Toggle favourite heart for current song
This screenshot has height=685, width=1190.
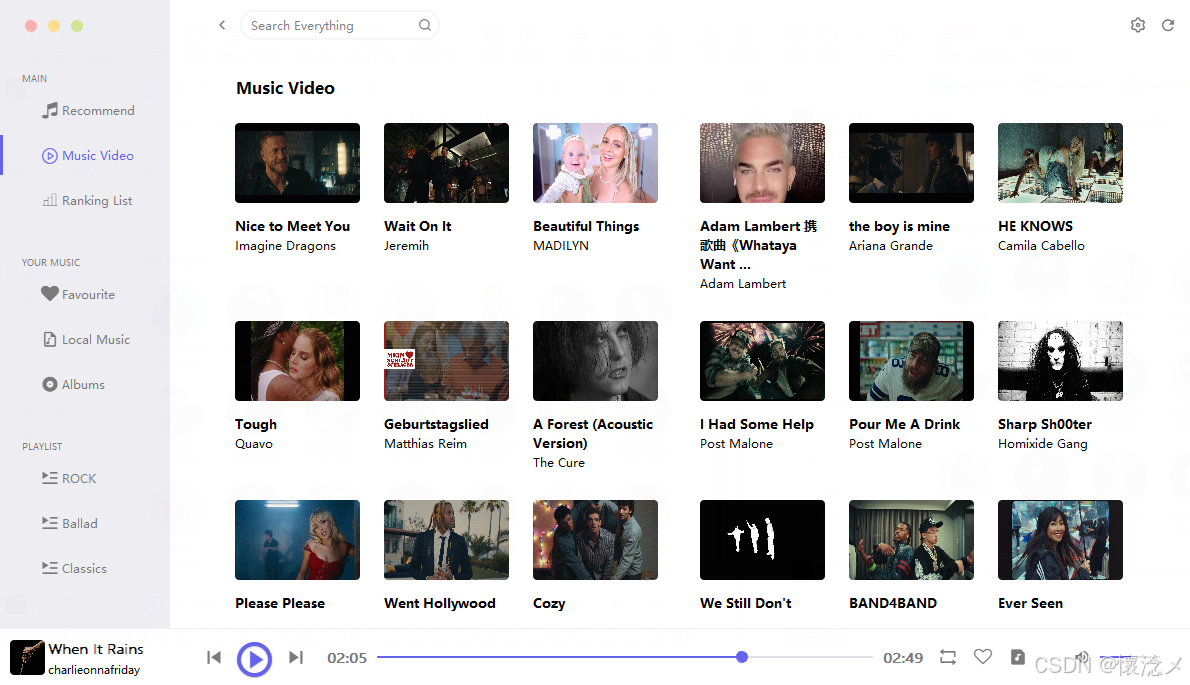[x=983, y=656]
